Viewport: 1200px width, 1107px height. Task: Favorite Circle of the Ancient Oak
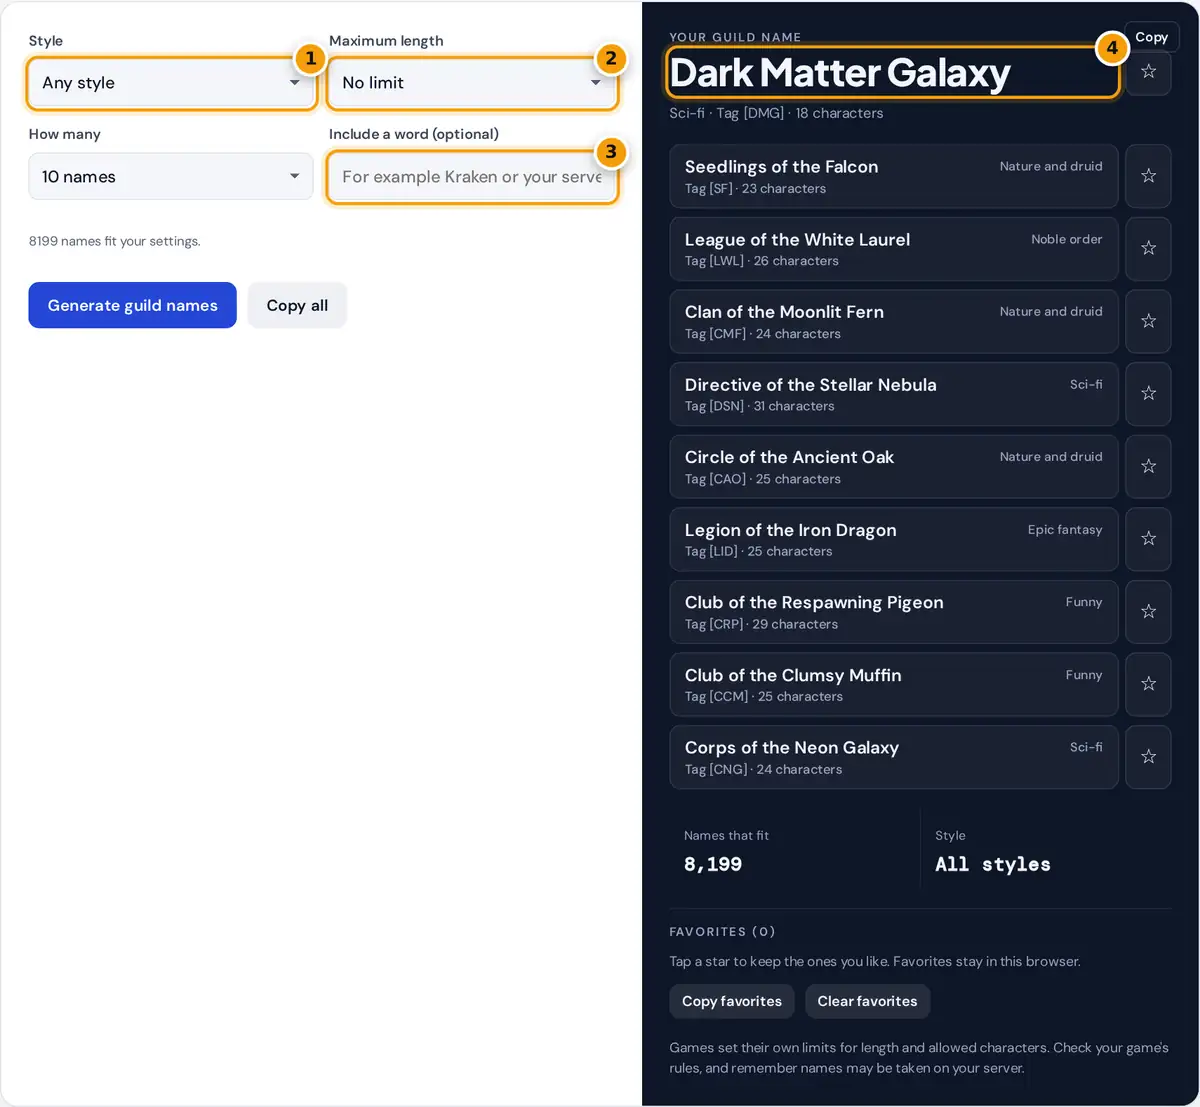1148,466
